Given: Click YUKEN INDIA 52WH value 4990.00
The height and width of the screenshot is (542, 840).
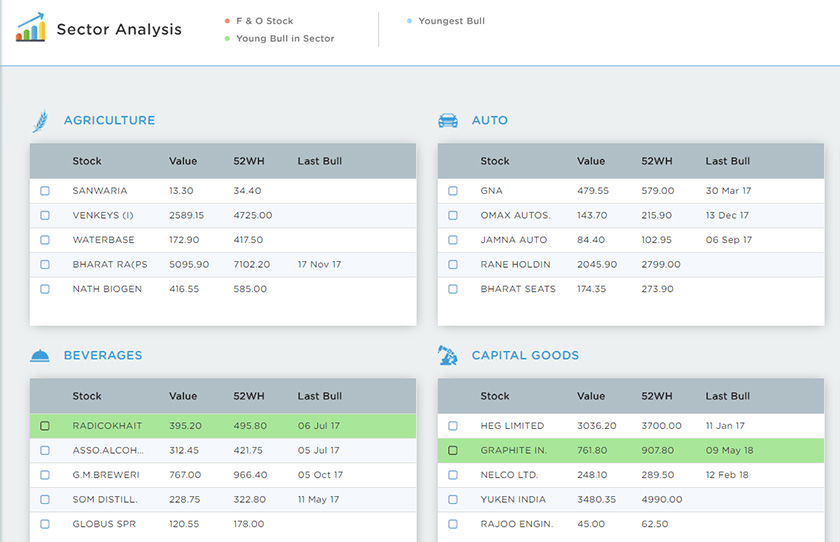Looking at the screenshot, I should (662, 500).
